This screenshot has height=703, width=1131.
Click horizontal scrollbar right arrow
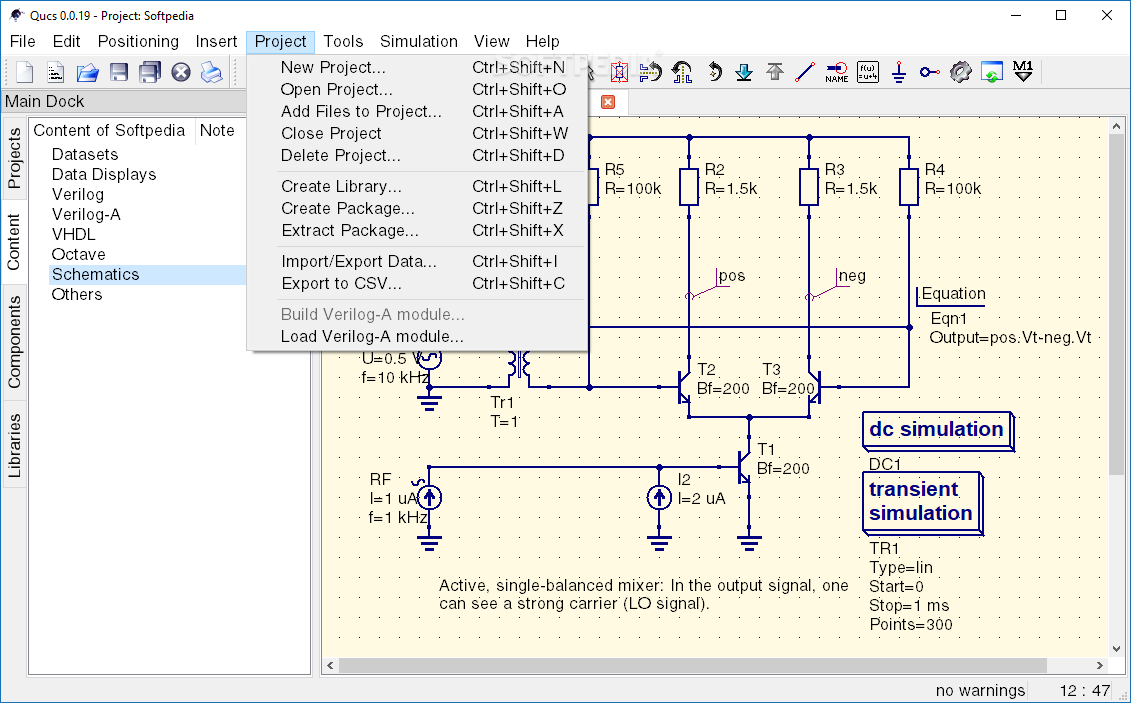point(1100,666)
